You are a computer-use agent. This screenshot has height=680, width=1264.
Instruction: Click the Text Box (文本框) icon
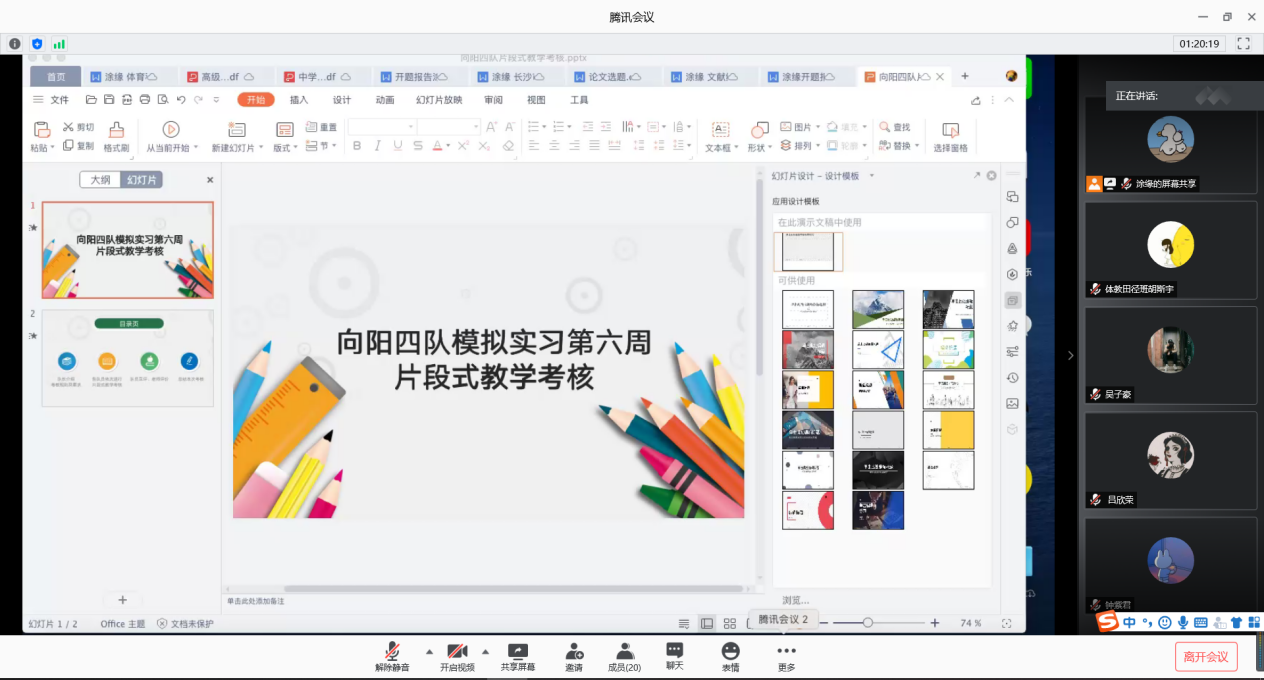tap(719, 130)
